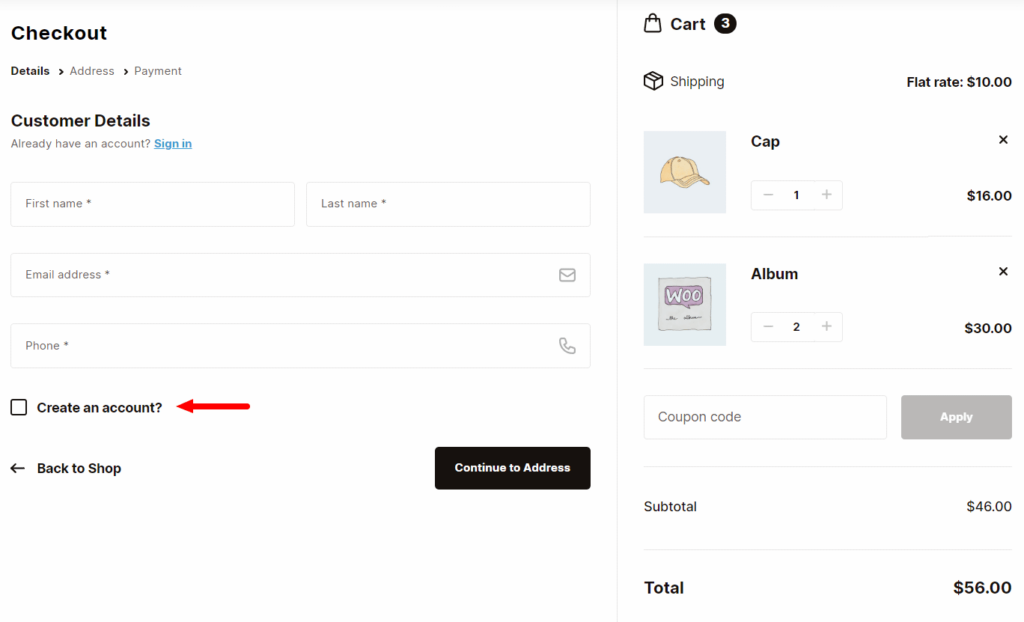
Task: Switch to the Payment step
Action: click(157, 71)
